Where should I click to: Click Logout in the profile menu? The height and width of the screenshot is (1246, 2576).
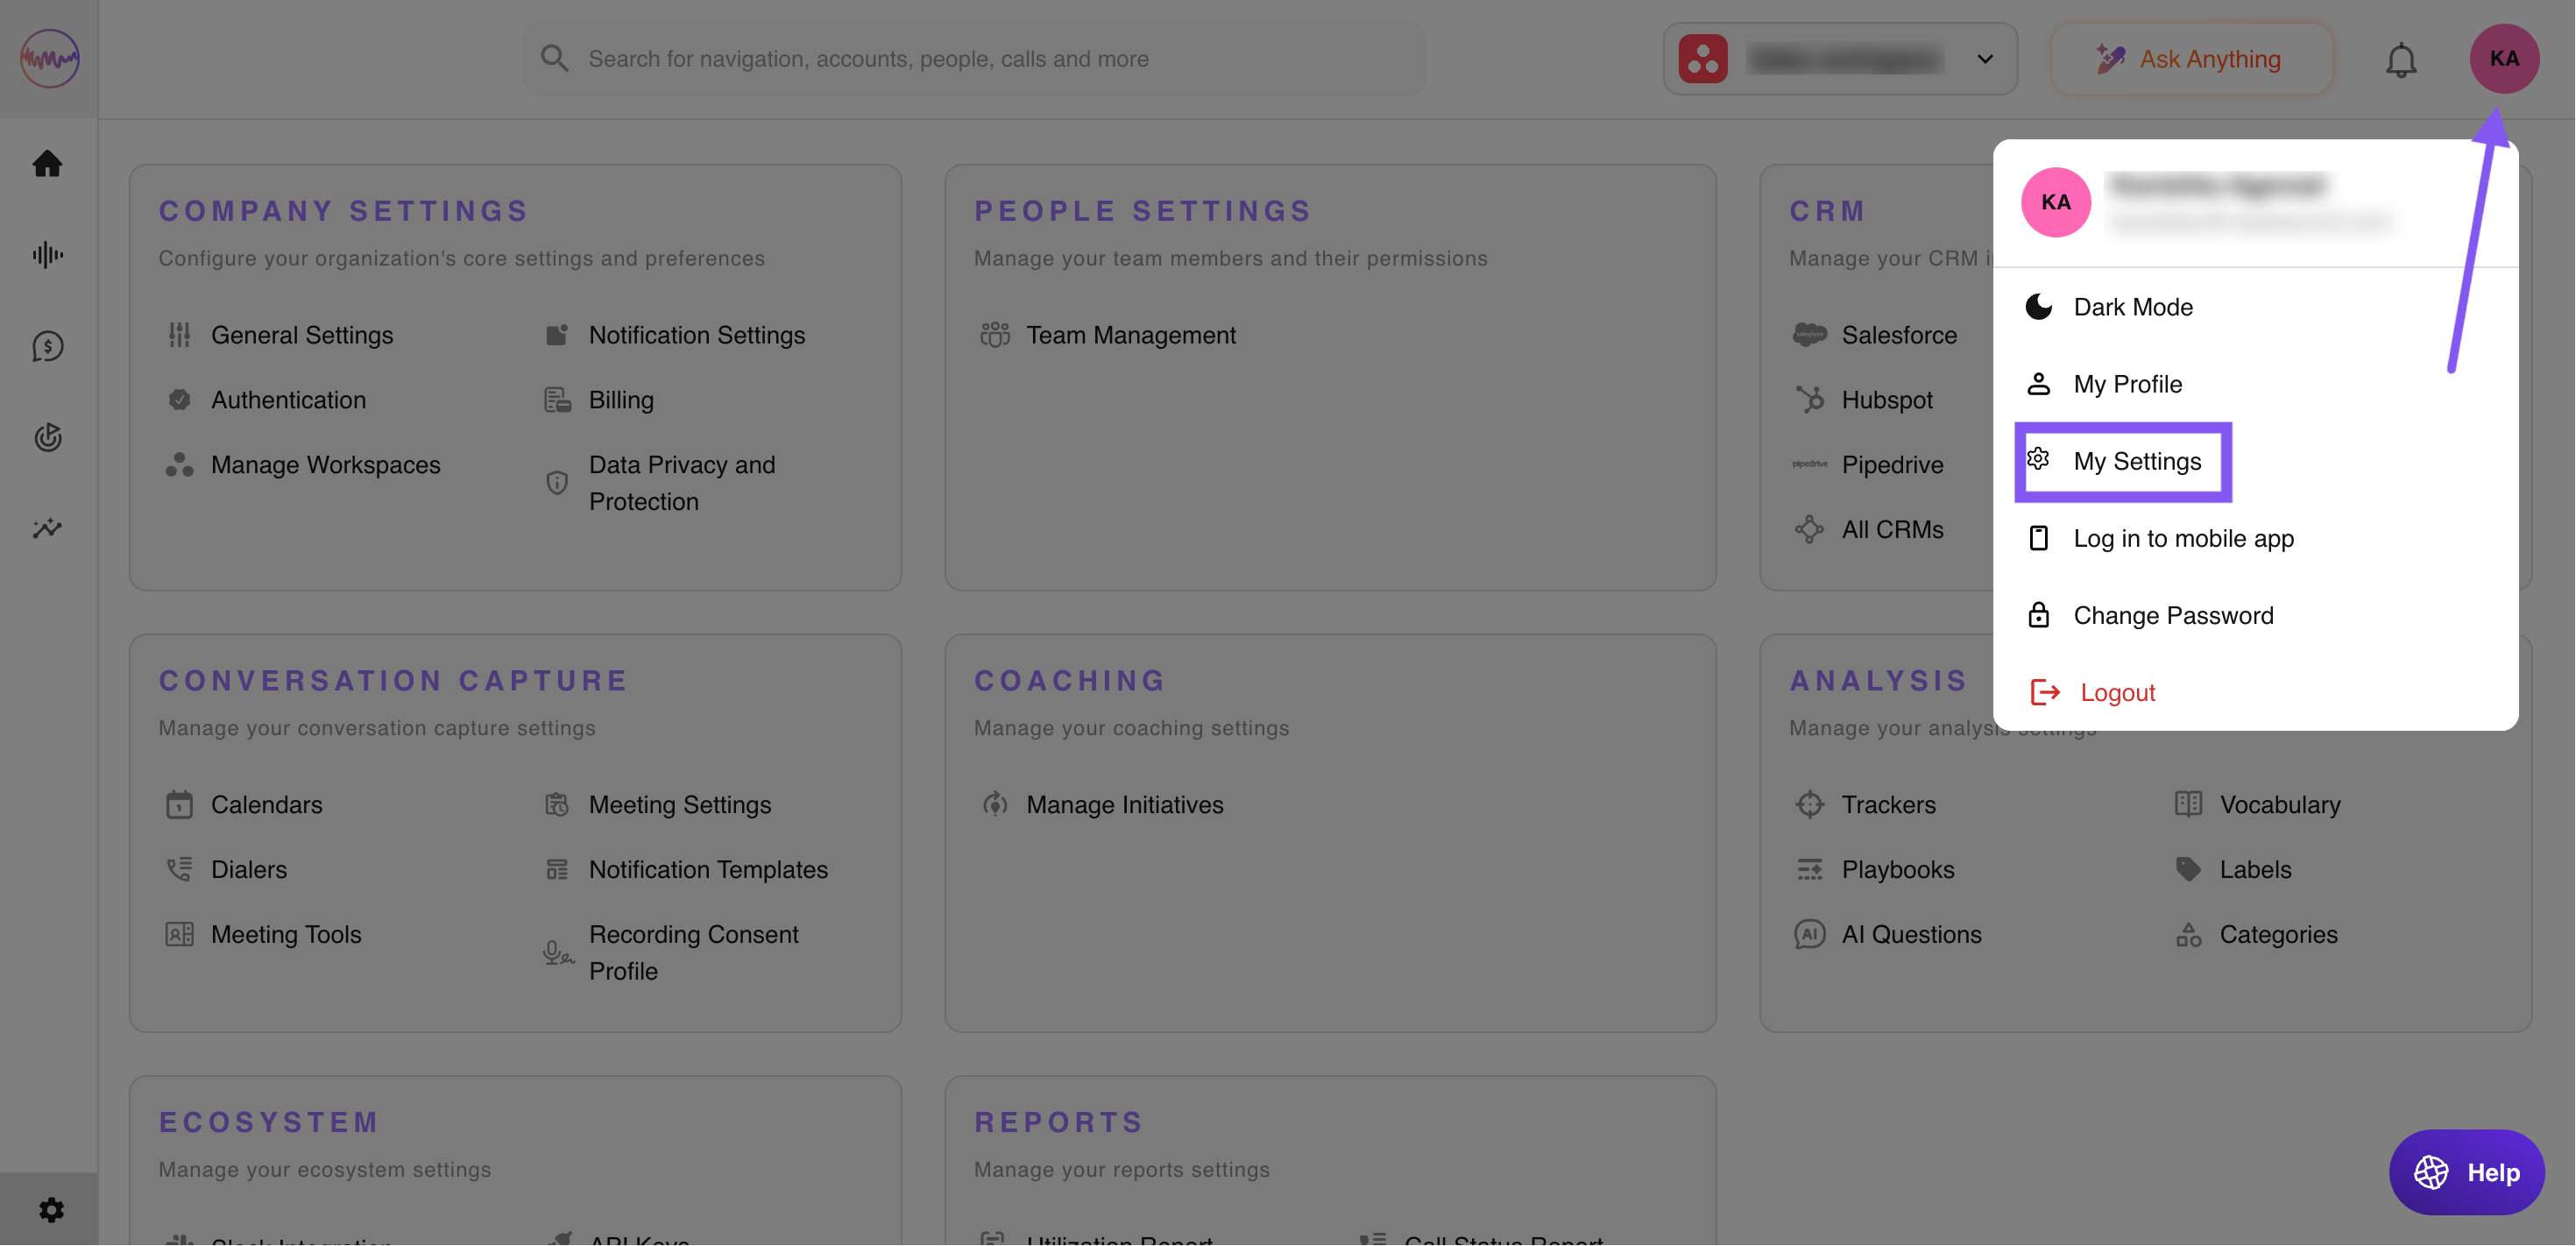click(x=2116, y=692)
